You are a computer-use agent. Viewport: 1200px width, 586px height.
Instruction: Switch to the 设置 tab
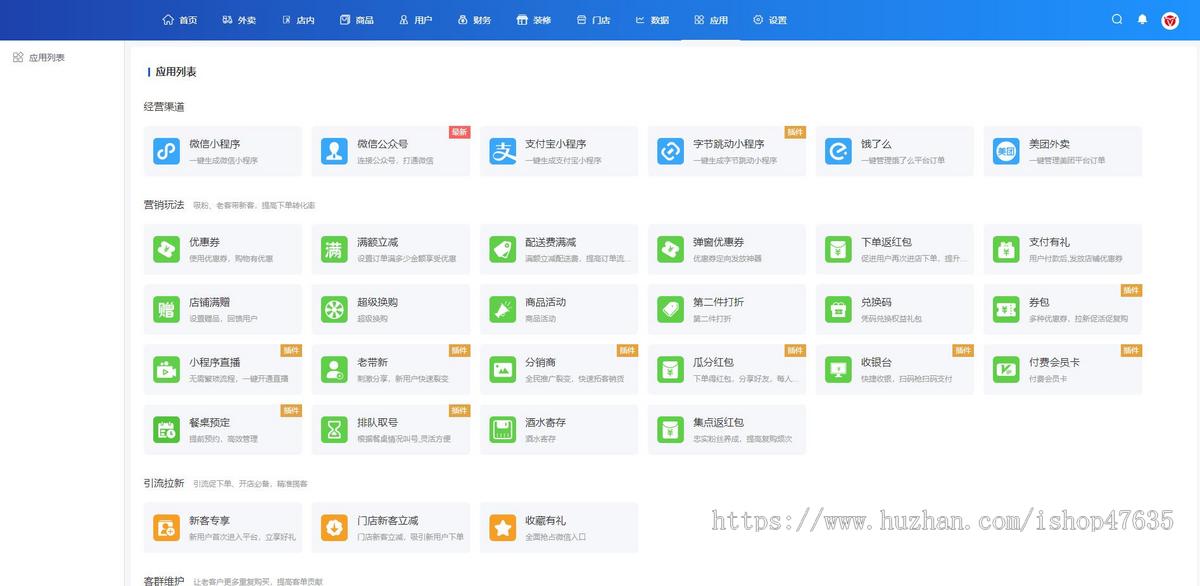point(770,20)
